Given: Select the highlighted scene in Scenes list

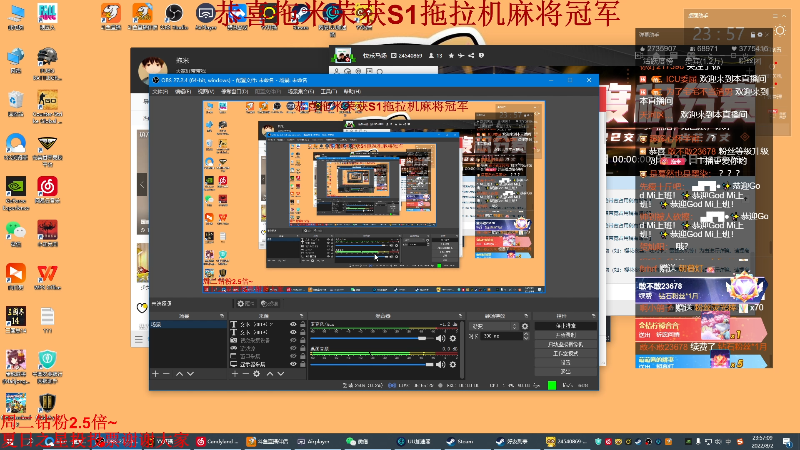Looking at the screenshot, I should 188,324.
